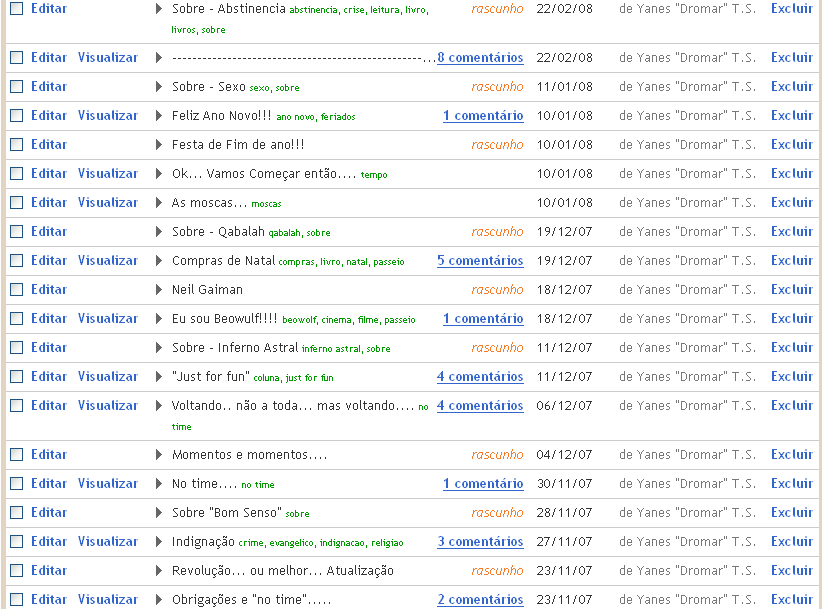
Task: Open 1 comentário on Eu sou Beowulf!!!!
Action: 483,319
